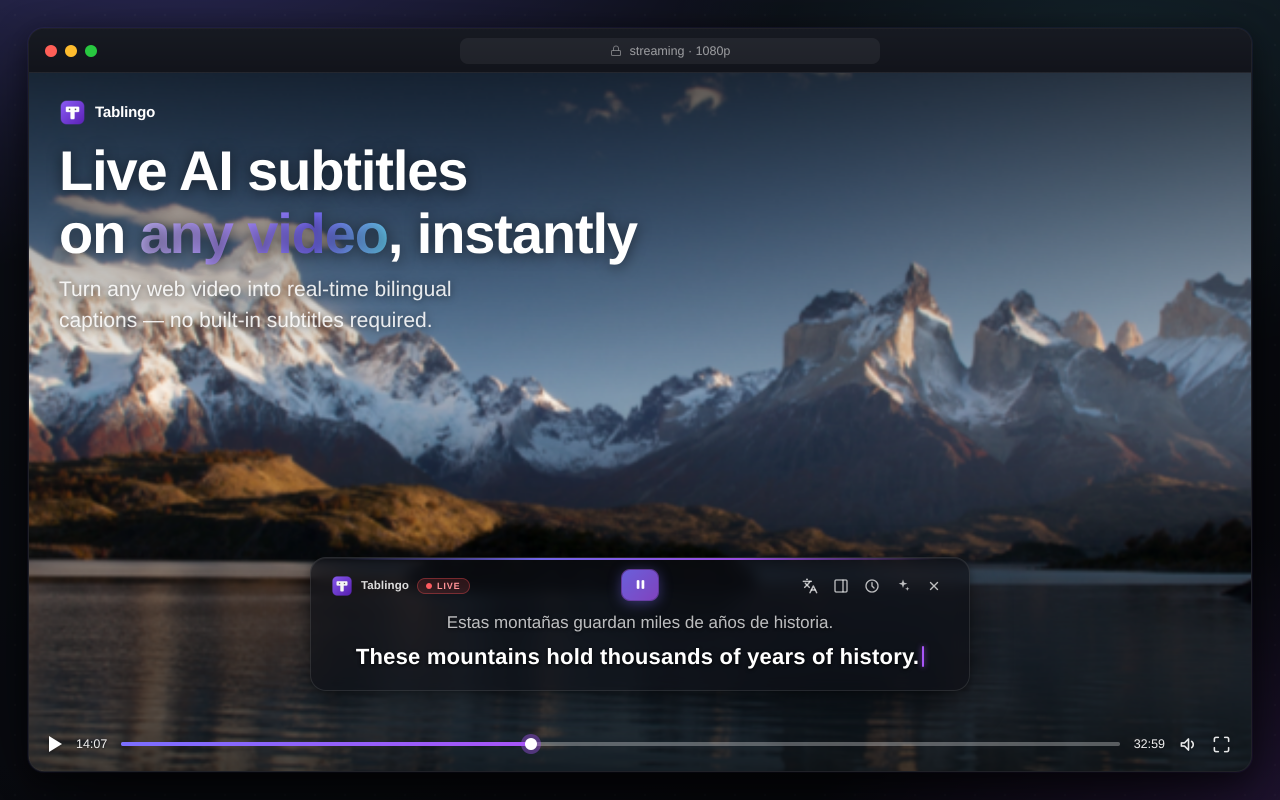Mute the video volume
The height and width of the screenshot is (800, 1280).
[x=1188, y=744]
